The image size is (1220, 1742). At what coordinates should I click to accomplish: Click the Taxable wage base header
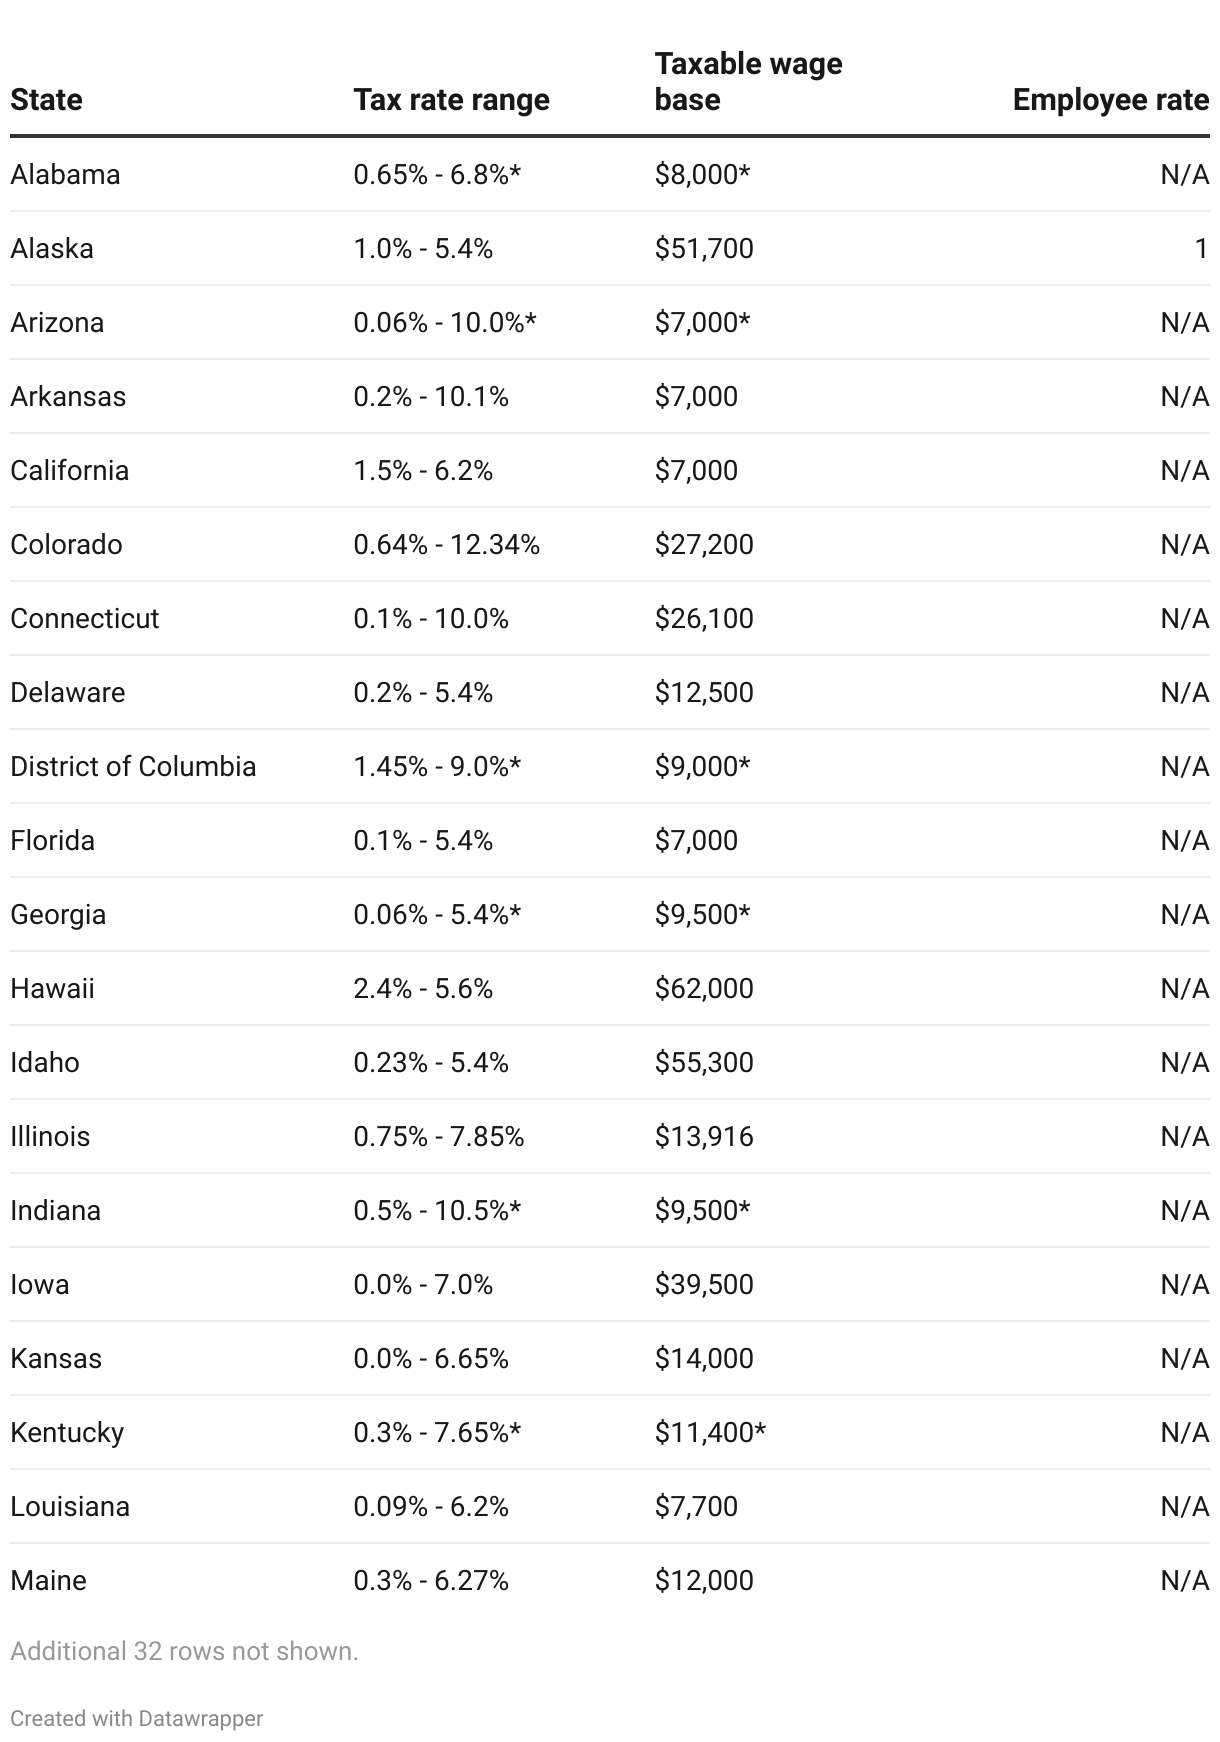pyautogui.click(x=748, y=82)
